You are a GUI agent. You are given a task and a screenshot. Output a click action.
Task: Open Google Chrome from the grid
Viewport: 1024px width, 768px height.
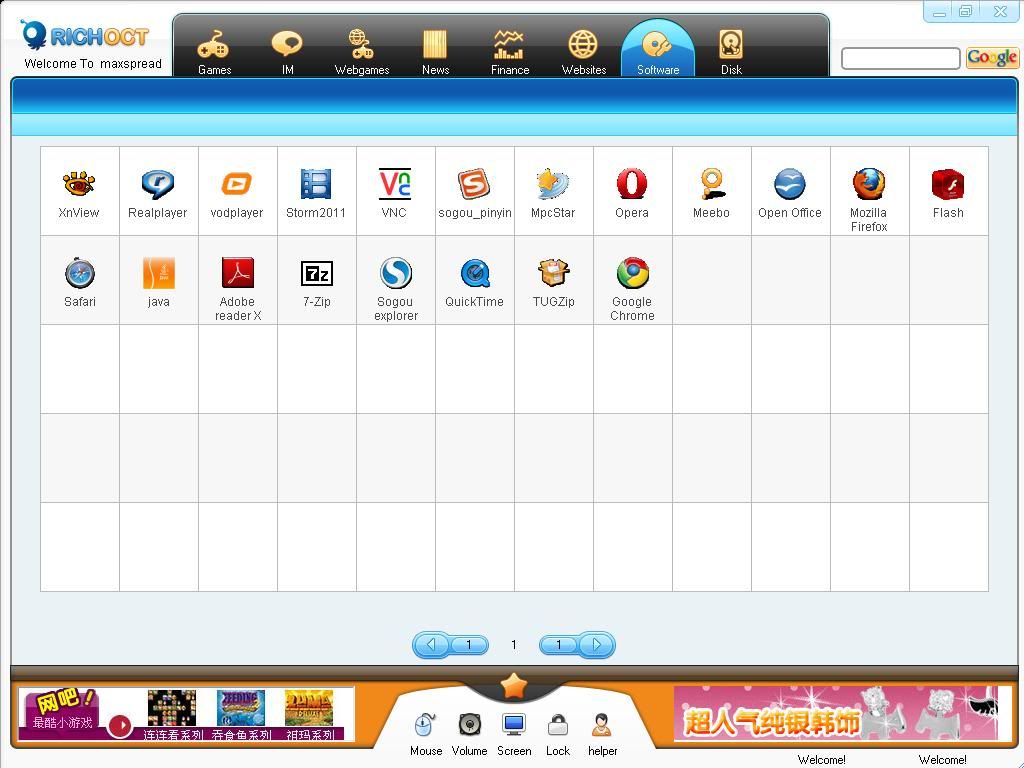coord(632,274)
